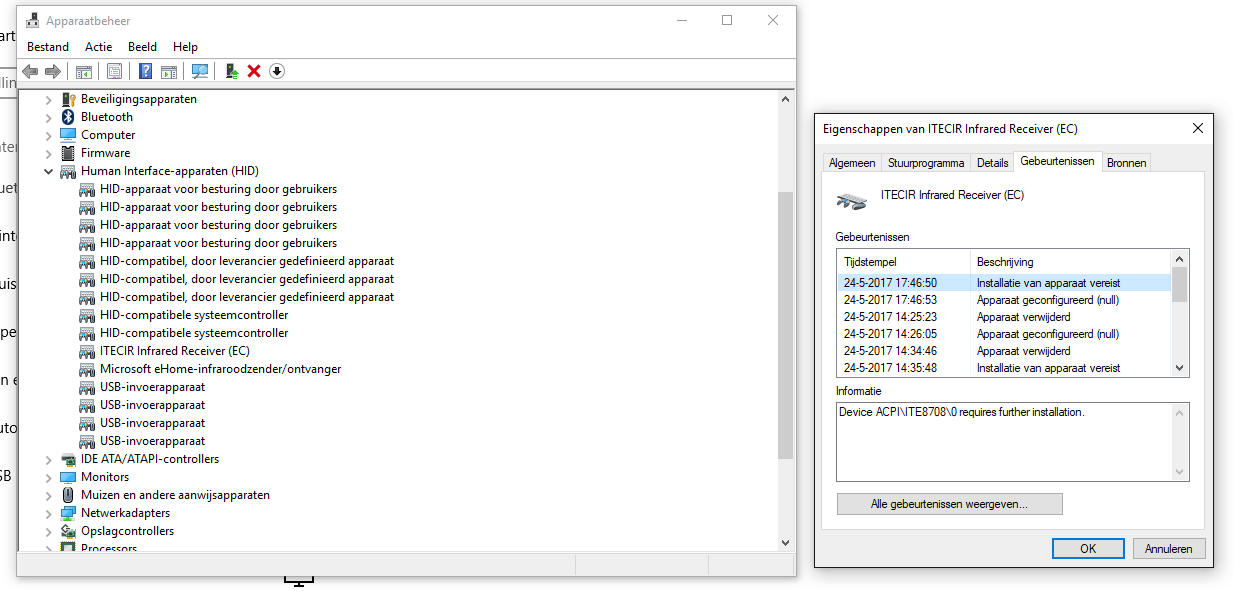This screenshot has width=1244, height=603.
Task: Select the event 24-5-2017 14:35:48
Action: (x=1004, y=368)
